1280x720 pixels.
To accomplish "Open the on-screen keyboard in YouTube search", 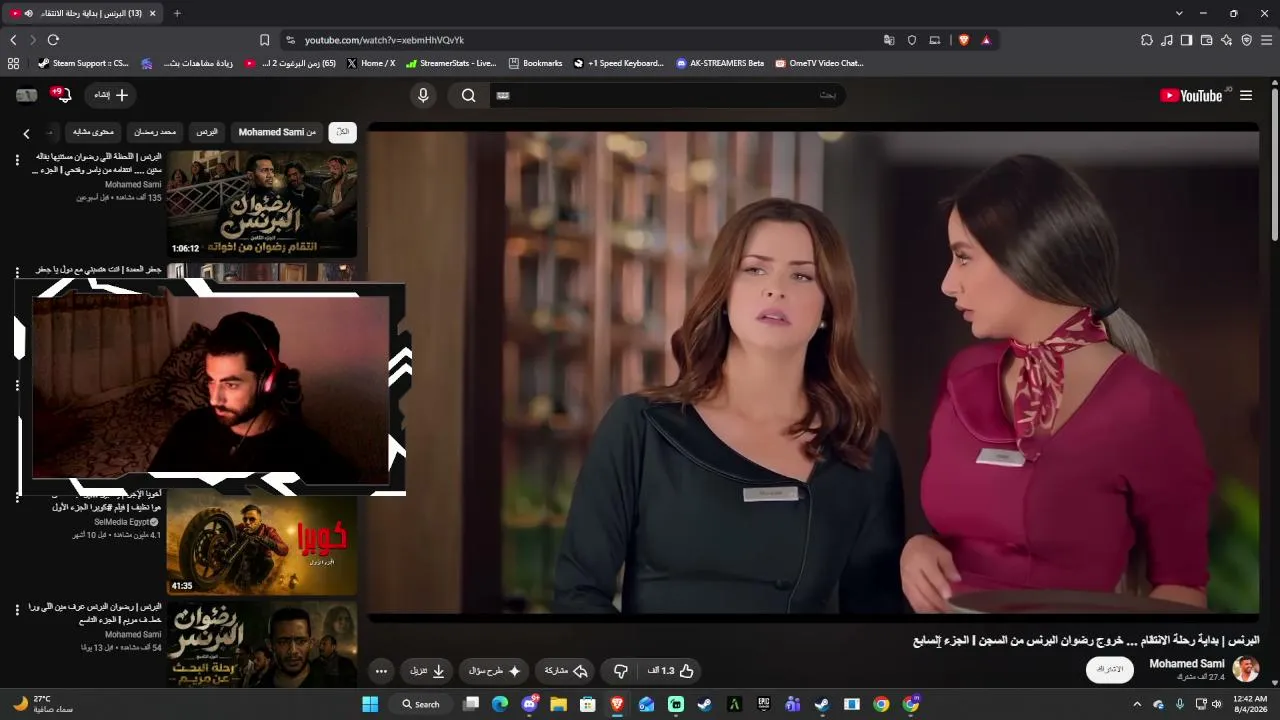I will 503,95.
